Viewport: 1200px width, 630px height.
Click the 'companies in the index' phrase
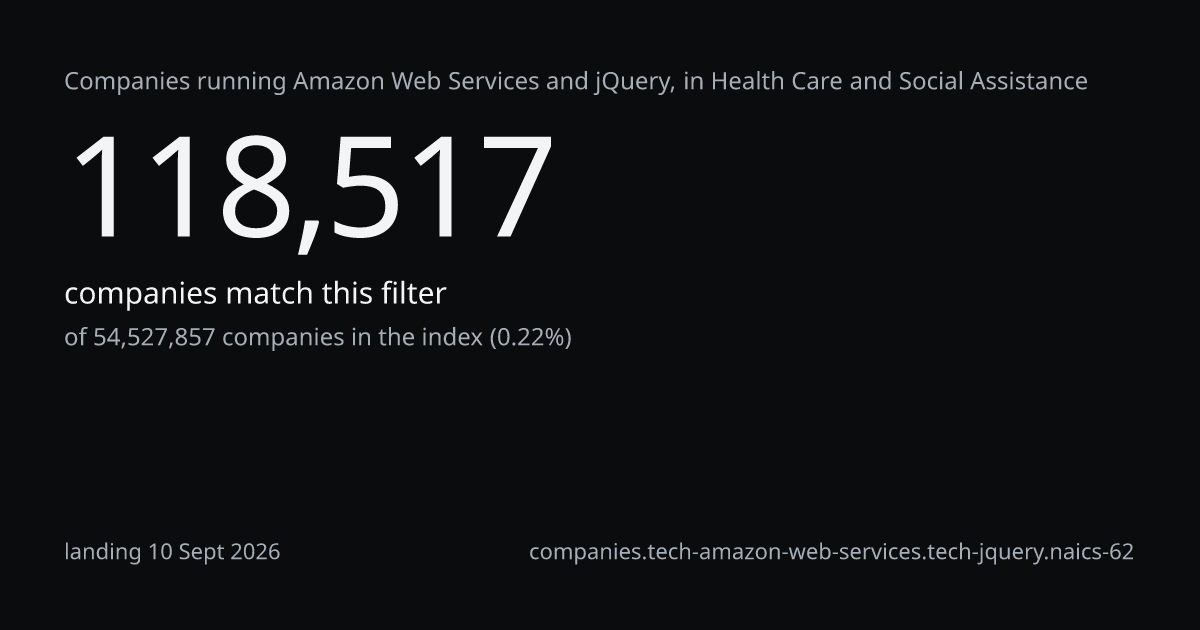pos(352,338)
